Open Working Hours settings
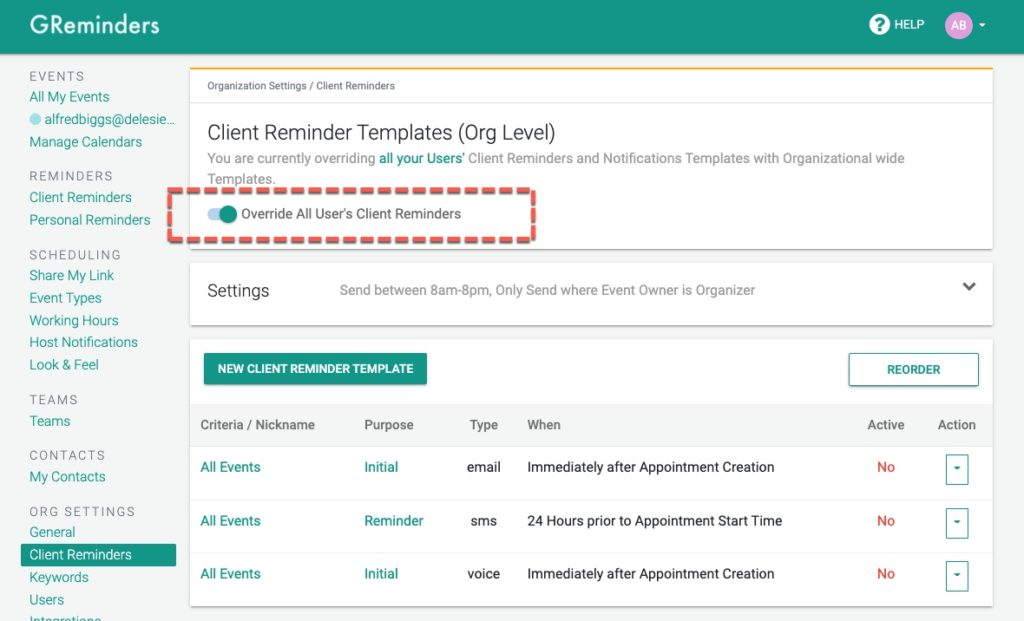Image resolution: width=1024 pixels, height=621 pixels. coord(74,321)
